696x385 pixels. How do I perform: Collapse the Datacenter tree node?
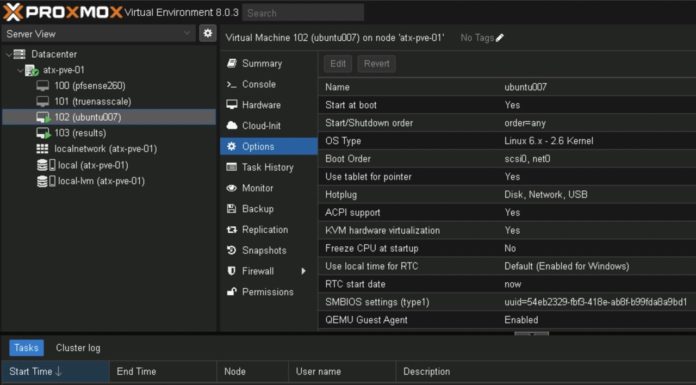tap(8, 55)
